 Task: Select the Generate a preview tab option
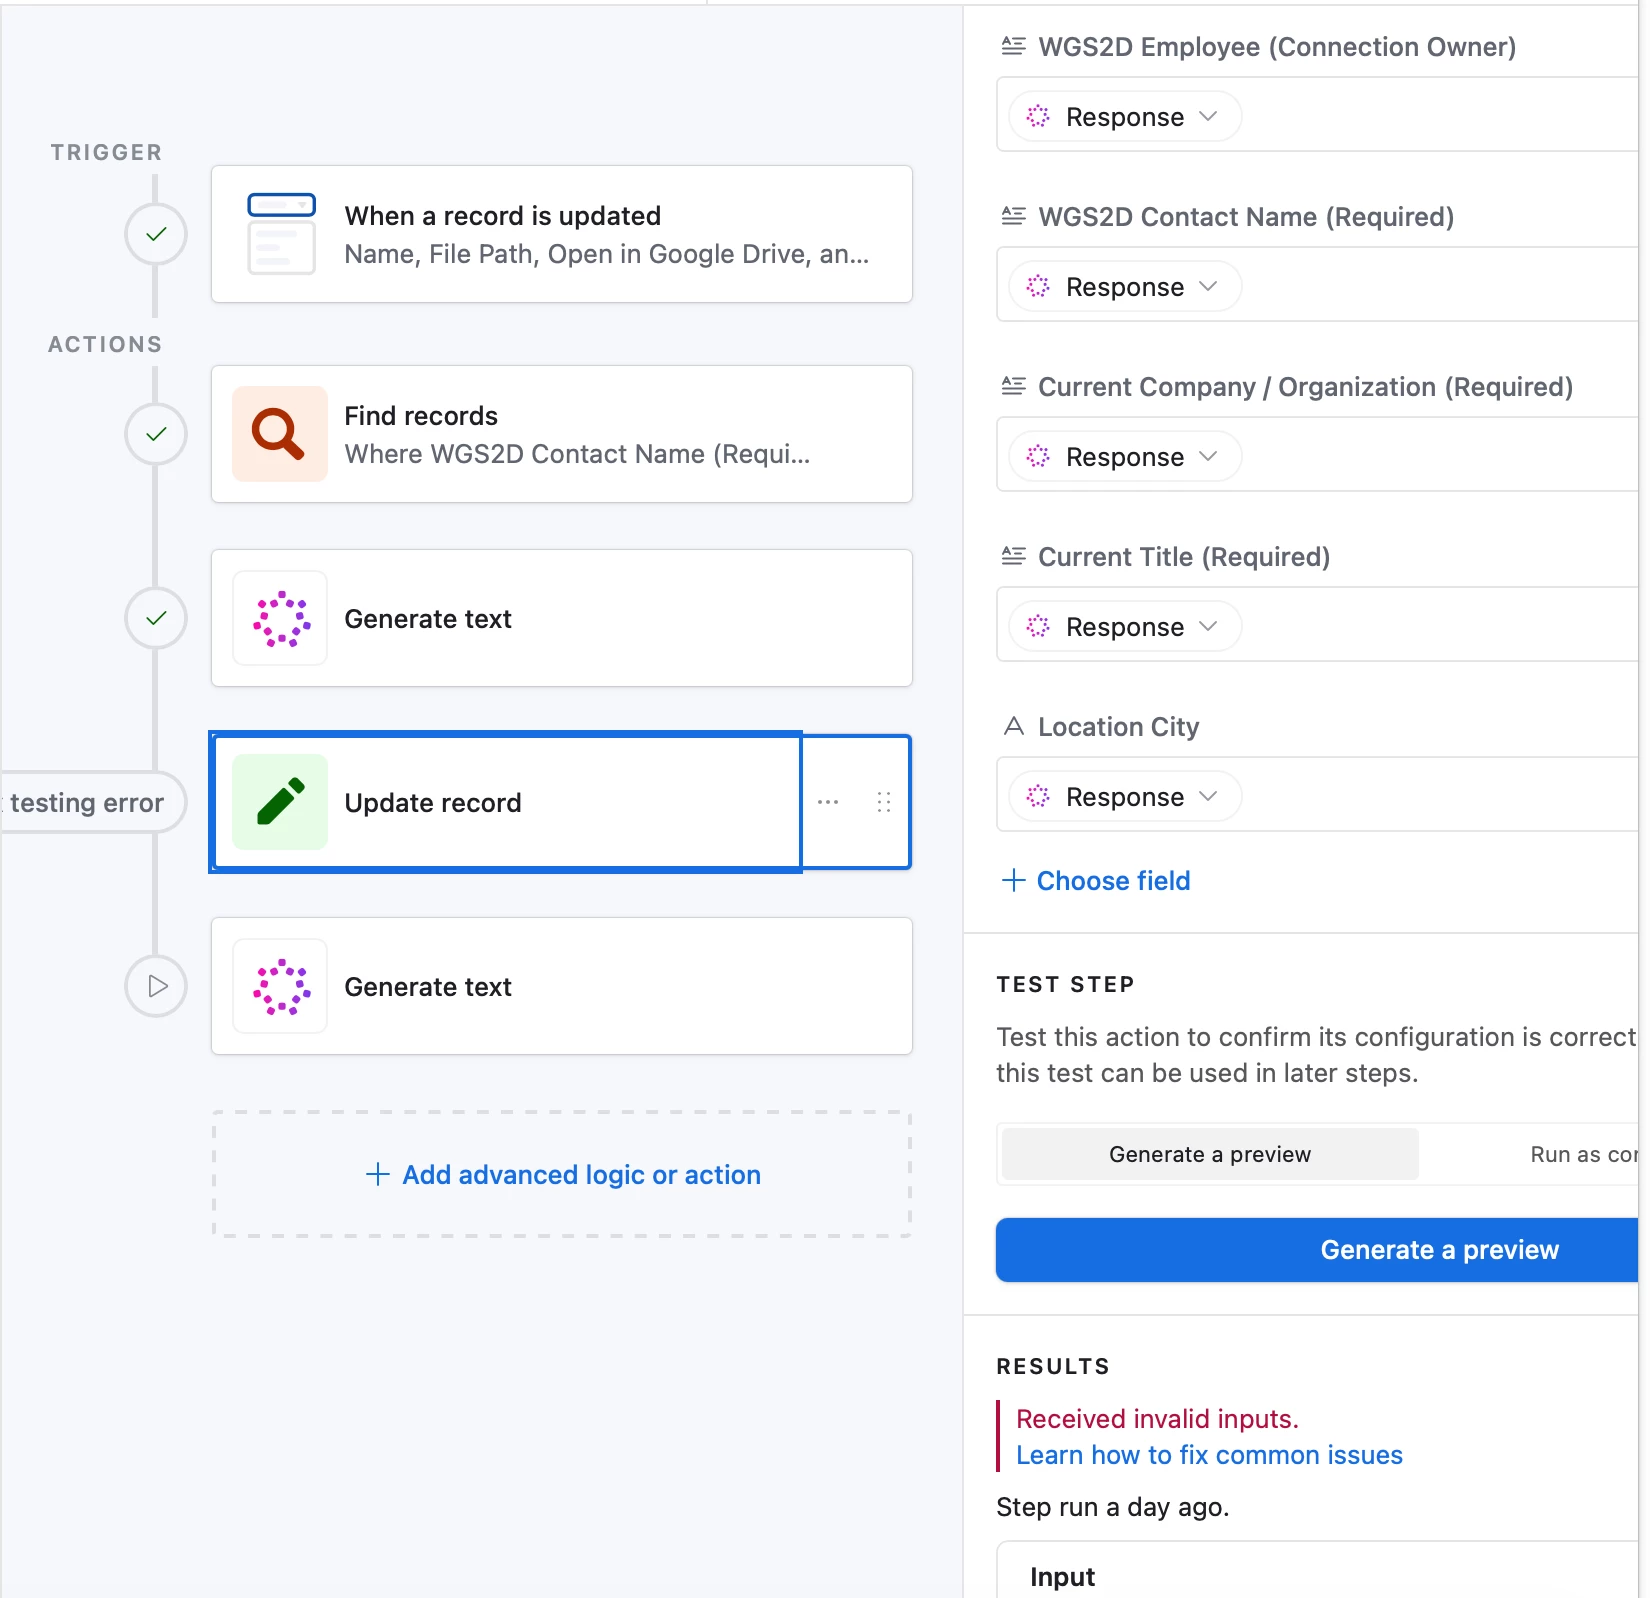tap(1209, 1154)
